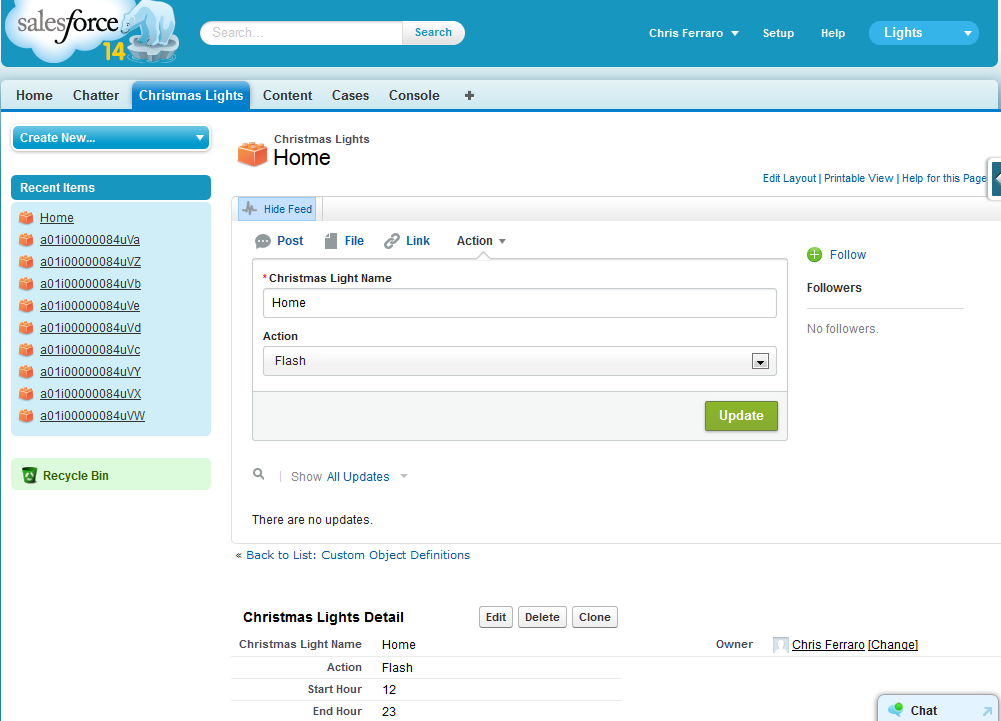The image size is (1001, 721).
Task: Toggle Hide Feed button
Action: pyautogui.click(x=278, y=209)
